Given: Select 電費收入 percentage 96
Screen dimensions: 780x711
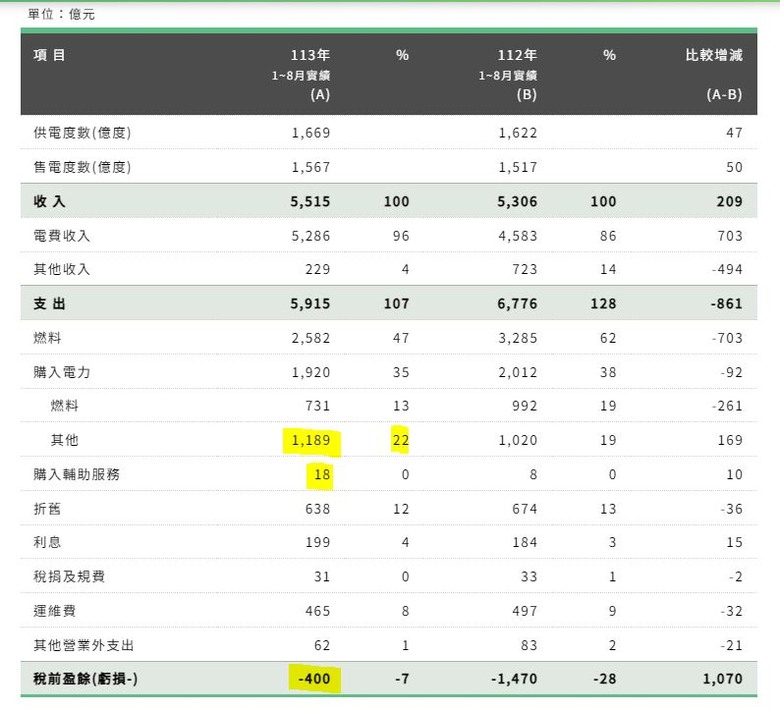Looking at the screenshot, I should click(401, 236).
